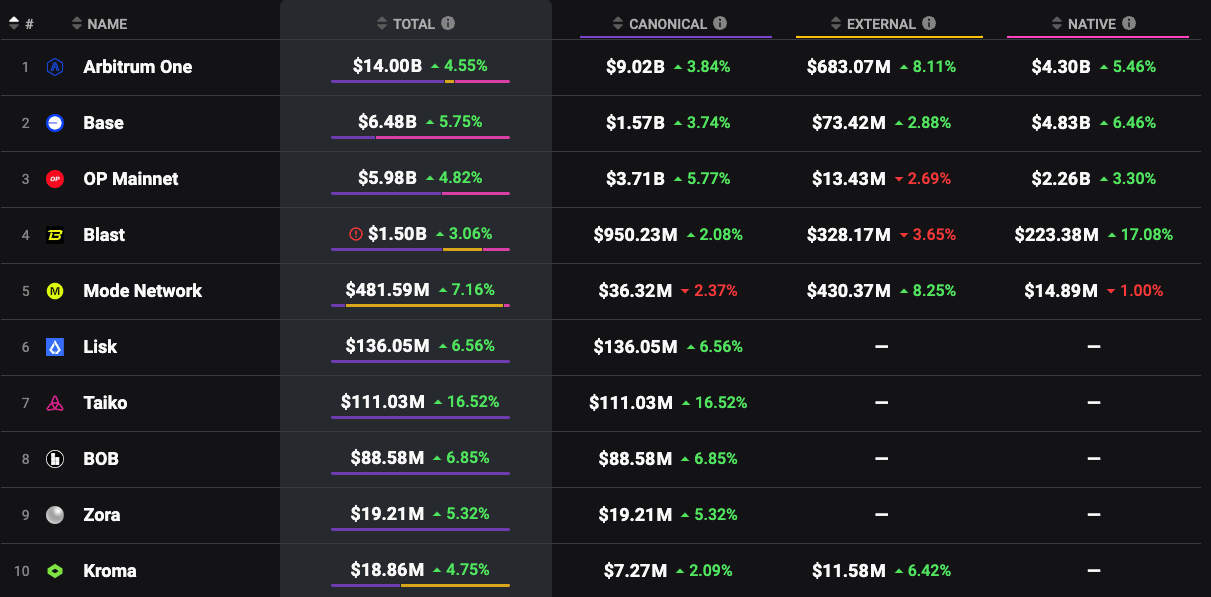Click the Mode Network total value breakdown bar
The image size is (1211, 597).
[x=420, y=305]
